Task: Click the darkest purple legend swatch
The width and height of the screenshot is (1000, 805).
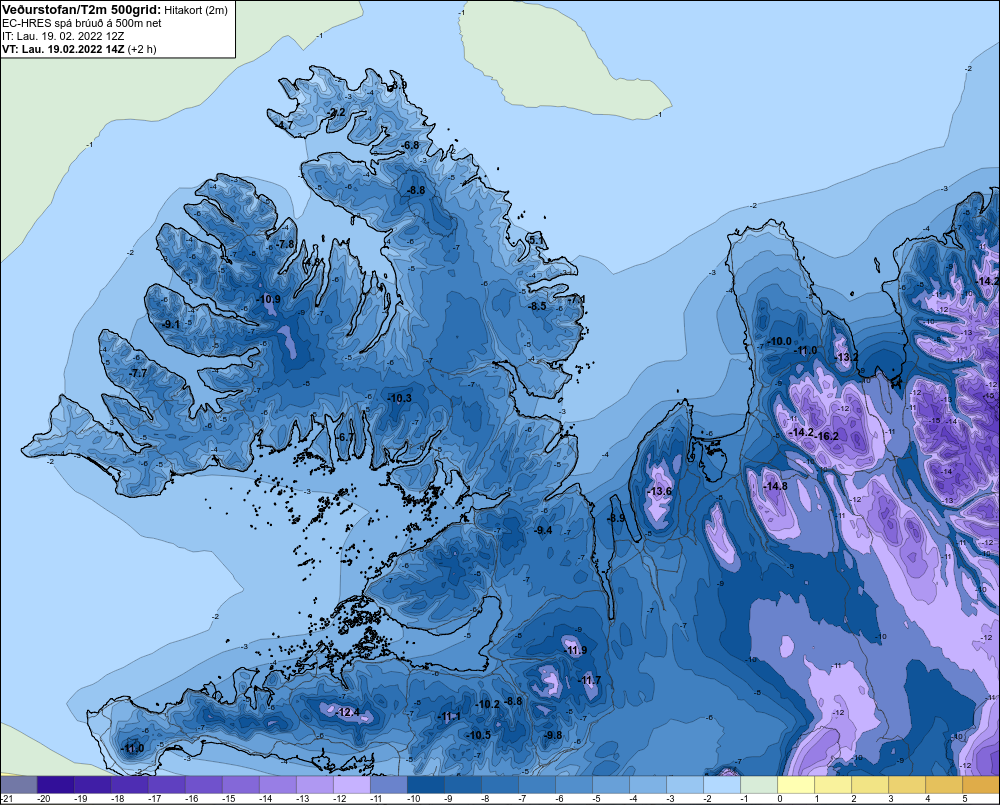Action: coord(55,785)
